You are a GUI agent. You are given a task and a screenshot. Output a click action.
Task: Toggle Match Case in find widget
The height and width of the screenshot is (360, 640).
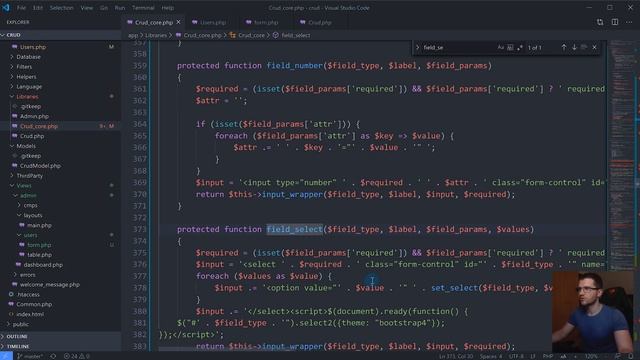(500, 47)
